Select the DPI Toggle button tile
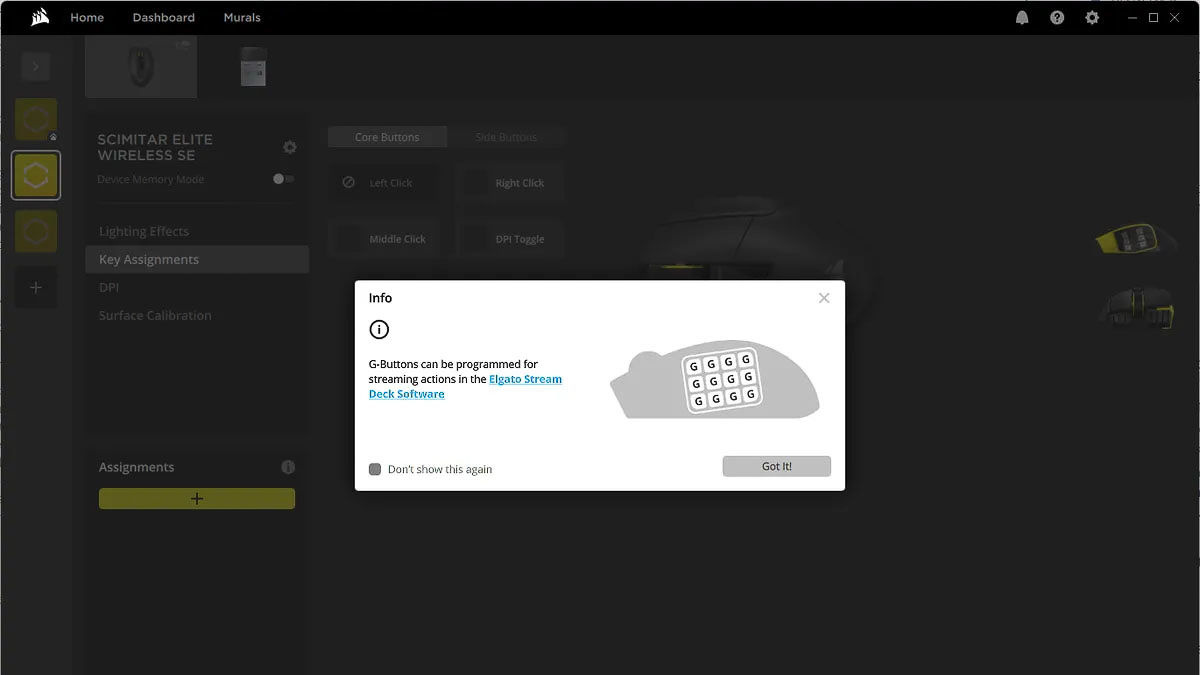The height and width of the screenshot is (675, 1200). pos(512,239)
